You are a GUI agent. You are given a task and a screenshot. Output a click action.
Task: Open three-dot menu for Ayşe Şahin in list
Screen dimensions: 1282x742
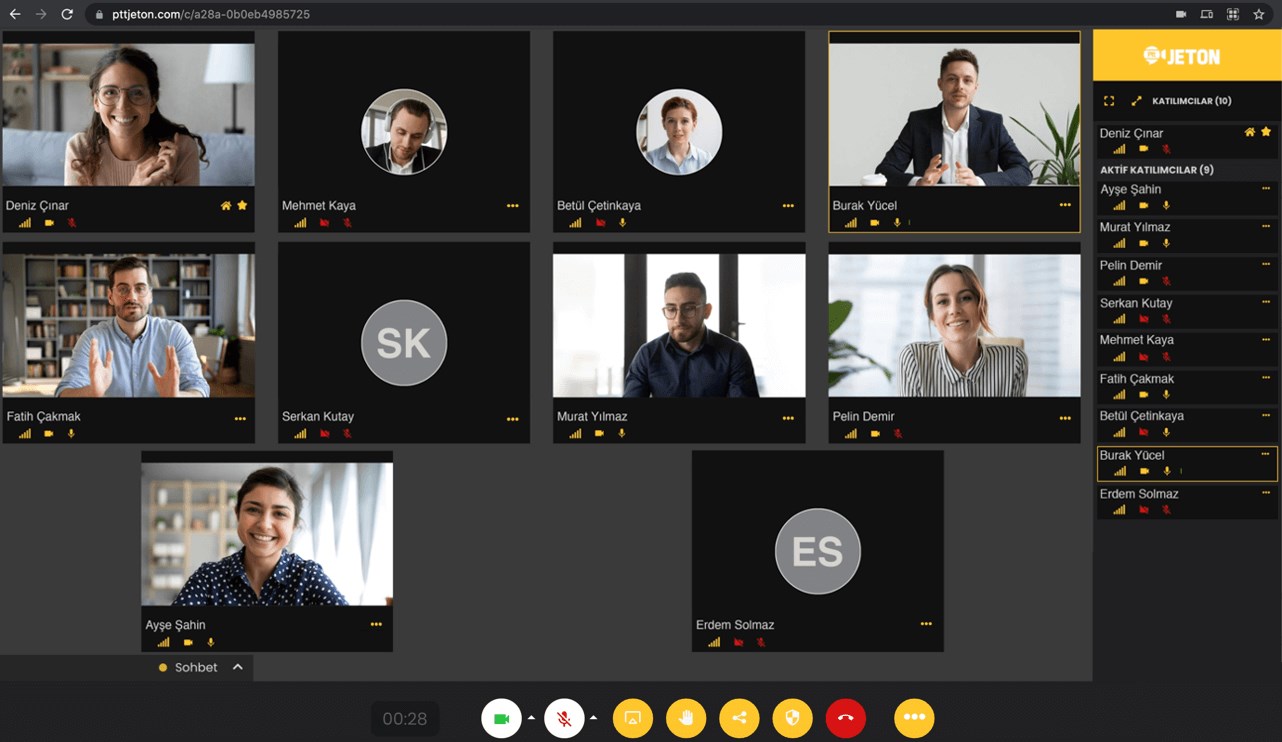point(1265,189)
